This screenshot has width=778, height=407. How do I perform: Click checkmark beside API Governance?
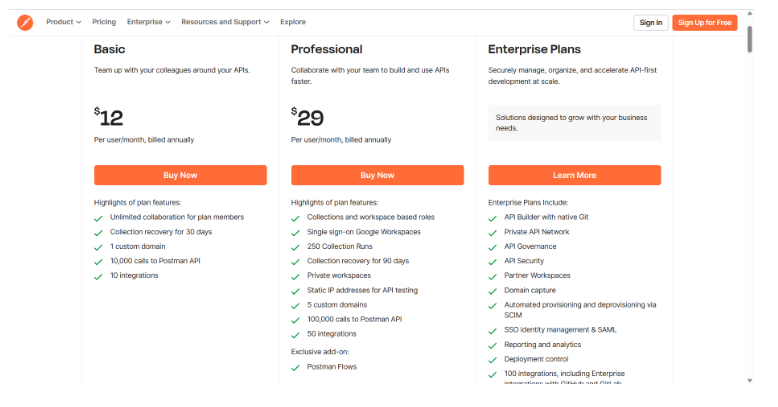(492, 247)
